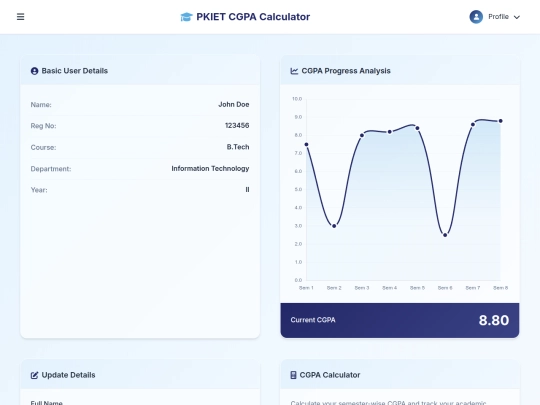Click the name value John Doe
Image resolution: width=540 pixels, height=405 pixels.
(233, 104)
